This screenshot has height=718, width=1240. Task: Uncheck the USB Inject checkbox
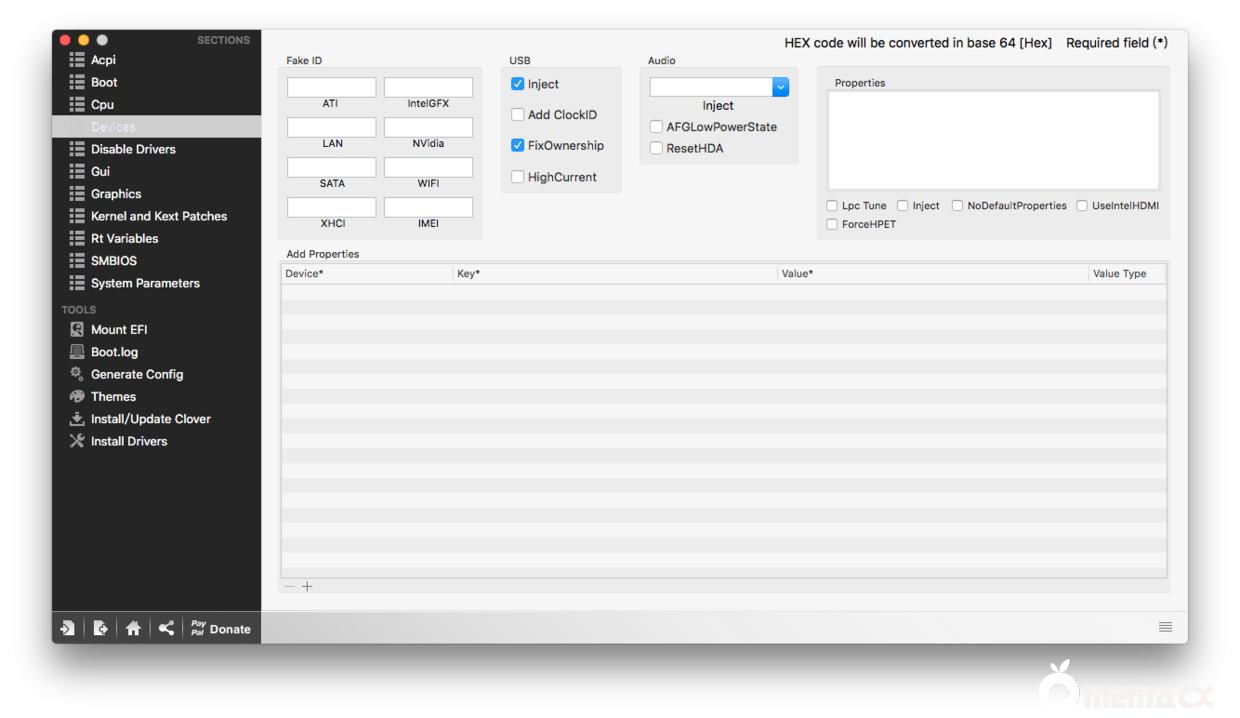point(518,84)
